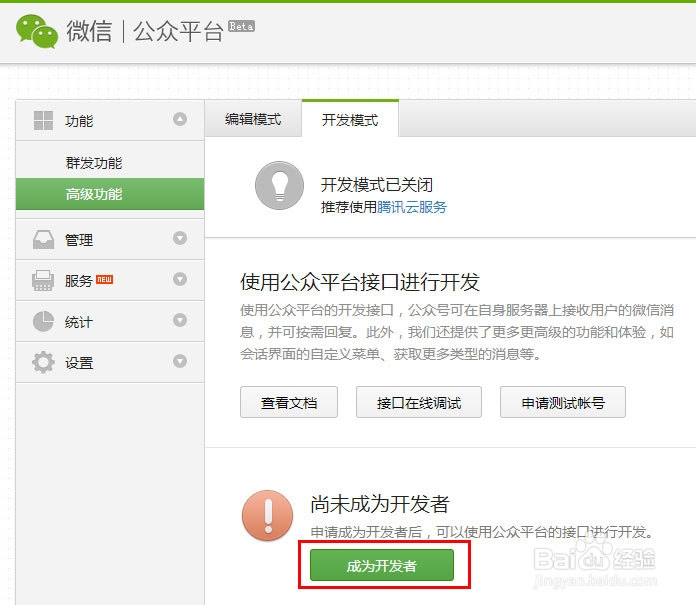
Task: Switch to the 编辑模式 tab
Action: [253, 119]
